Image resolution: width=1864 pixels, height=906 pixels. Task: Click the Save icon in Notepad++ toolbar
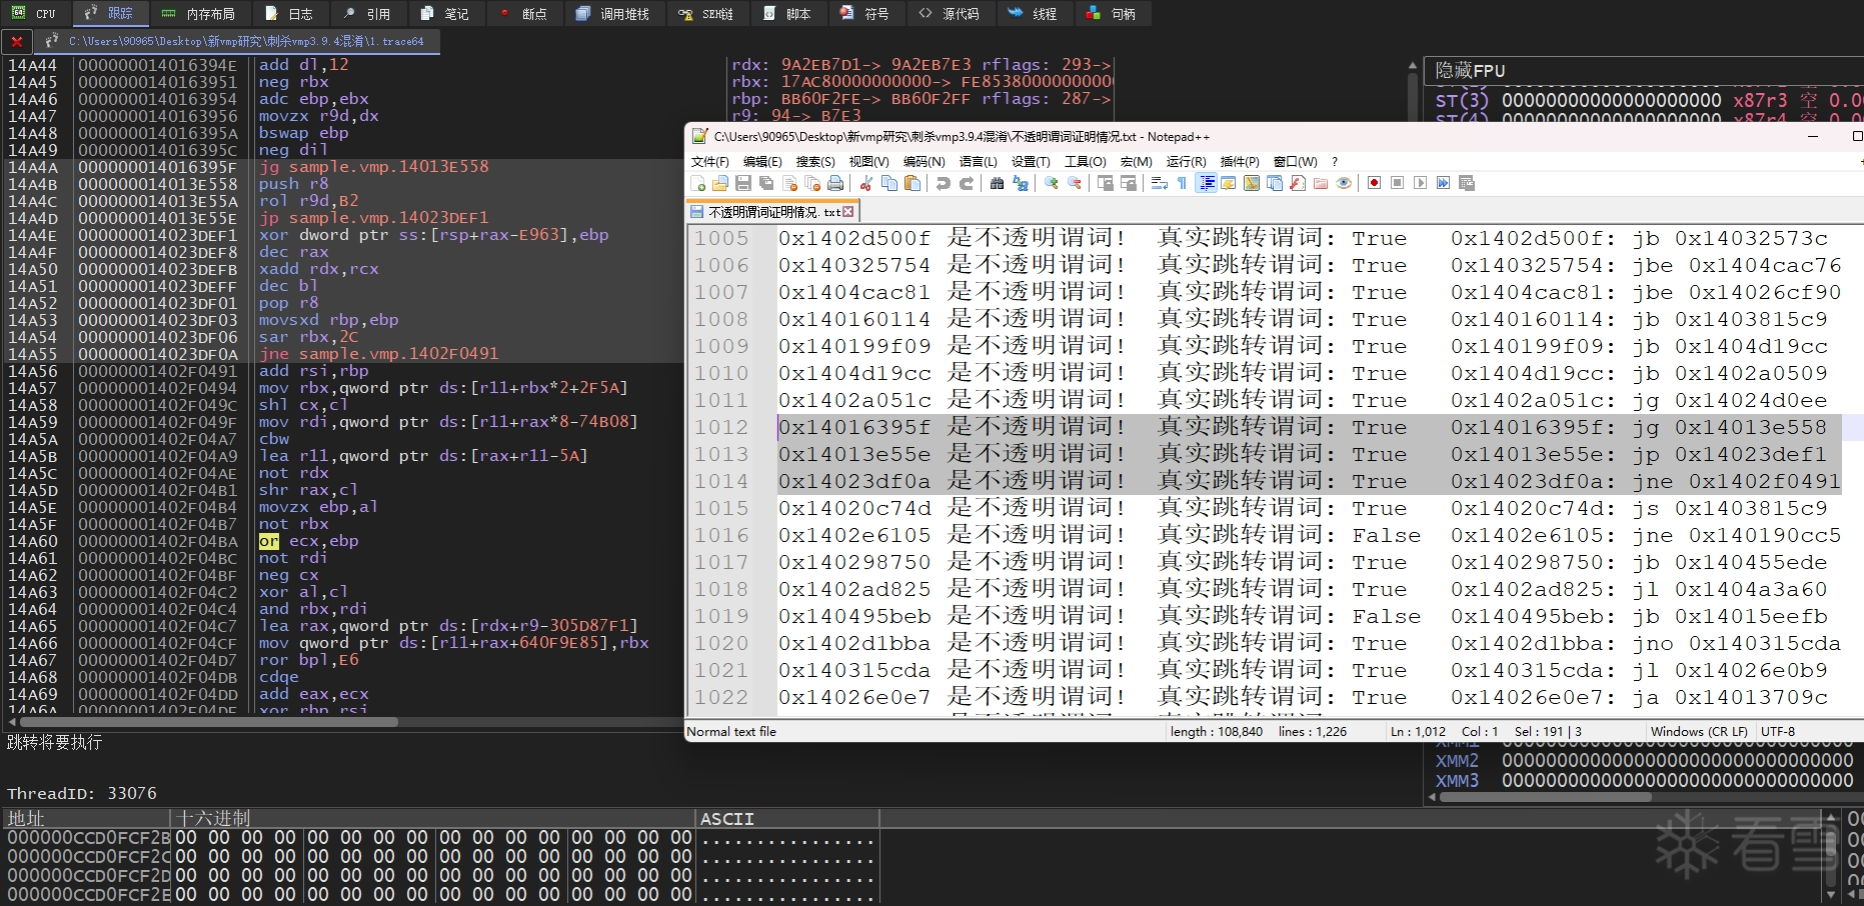(x=743, y=183)
